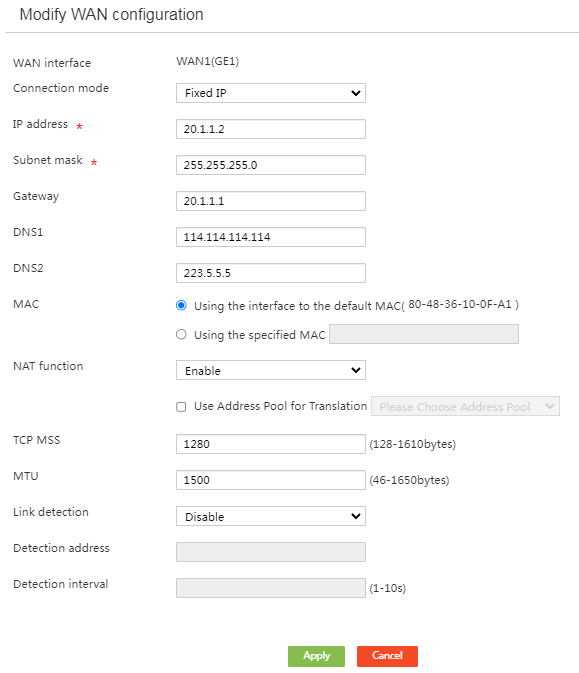Viewport: 579px width, 673px height.
Task: Select the Gateway text box
Action: 271,201
